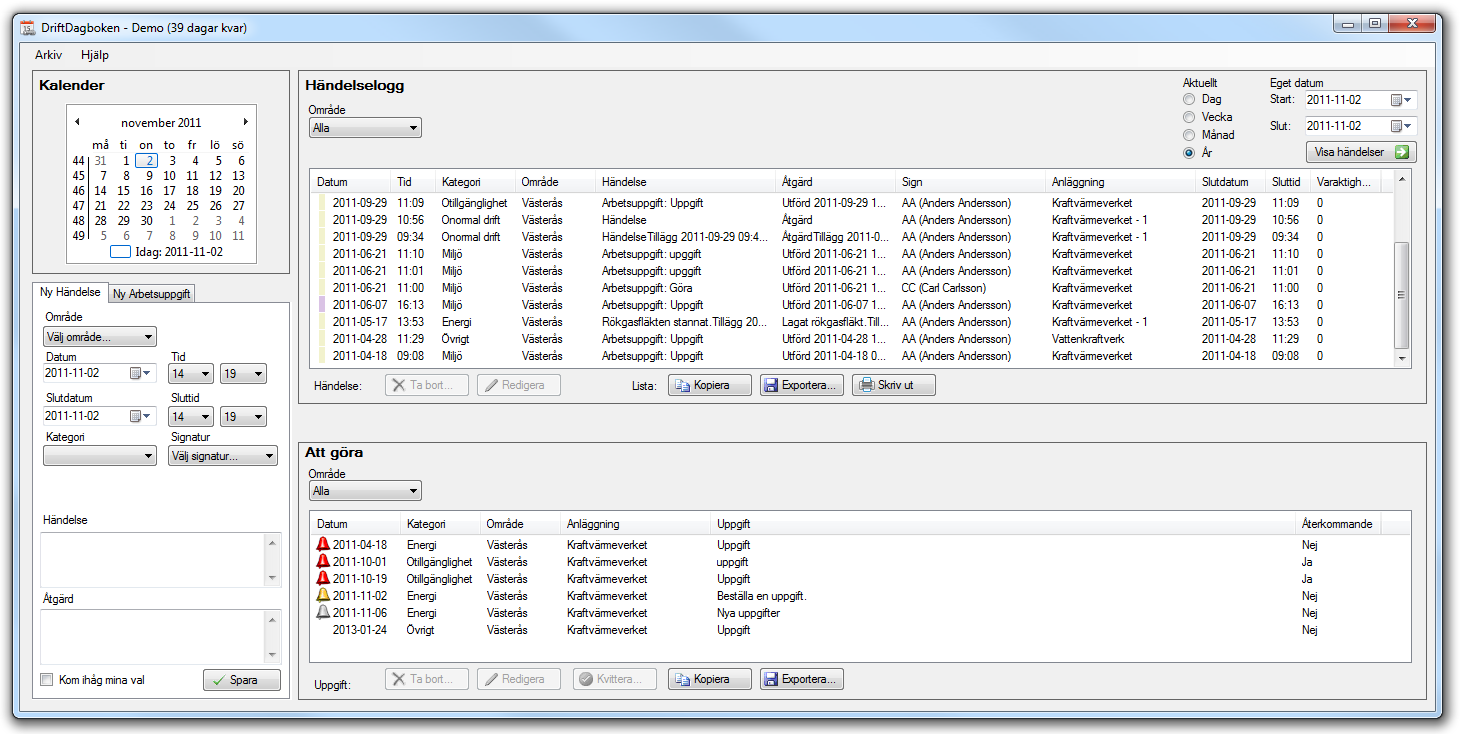The height and width of the screenshot is (734, 1464).
Task: Open calendar picker for Datum field
Action: tap(141, 373)
